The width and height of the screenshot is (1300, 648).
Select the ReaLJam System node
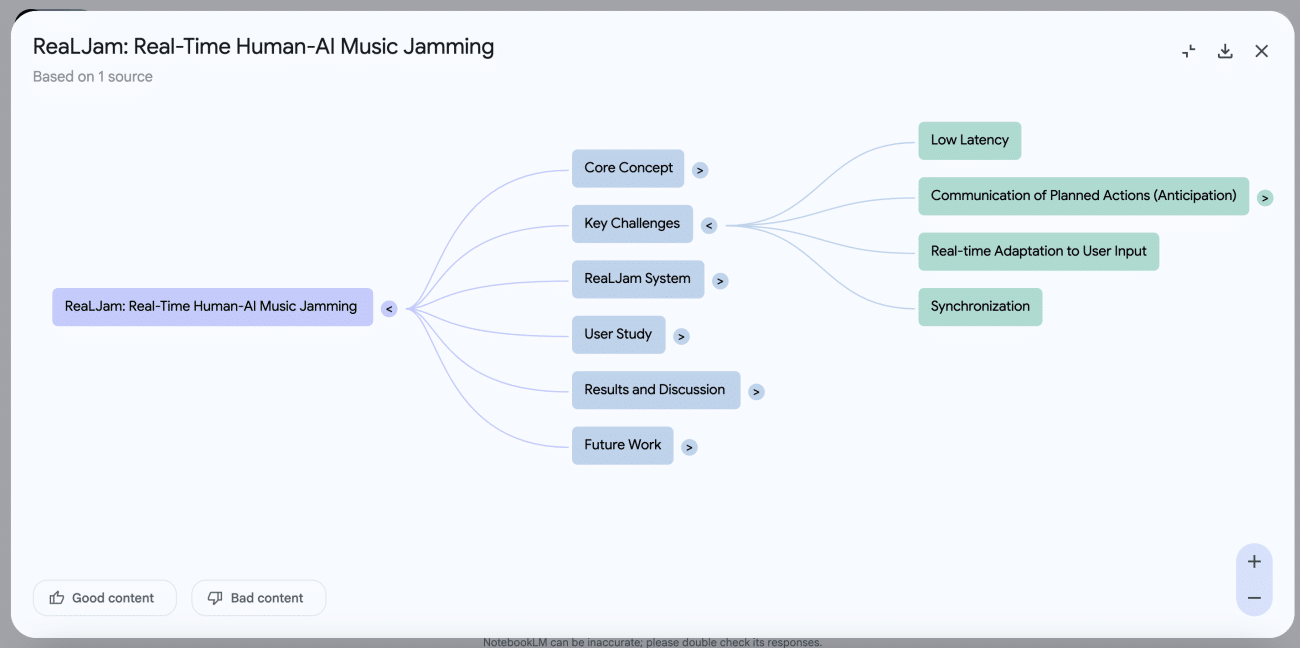pos(638,279)
